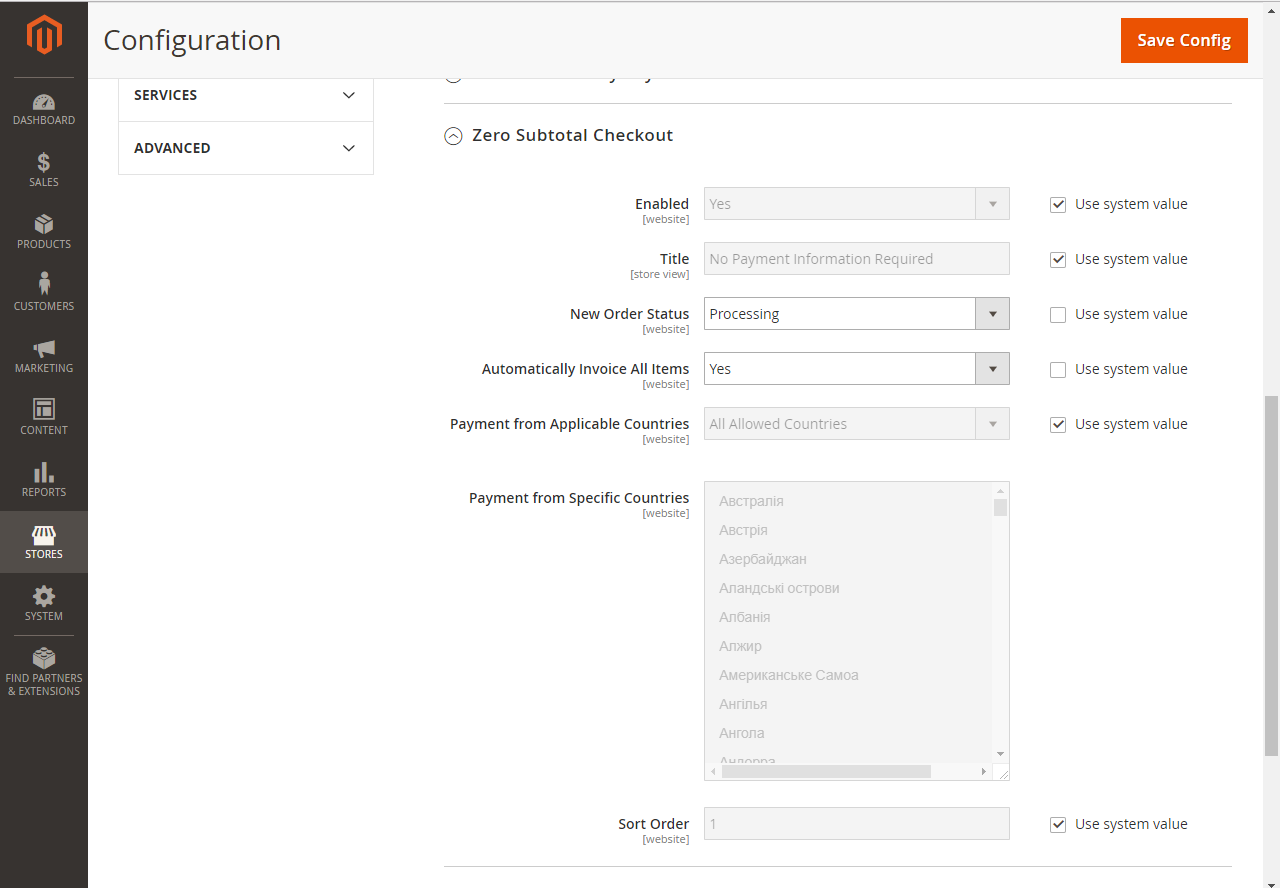Check Use system value for Sort Order
The width and height of the screenshot is (1280, 888).
click(x=1058, y=824)
